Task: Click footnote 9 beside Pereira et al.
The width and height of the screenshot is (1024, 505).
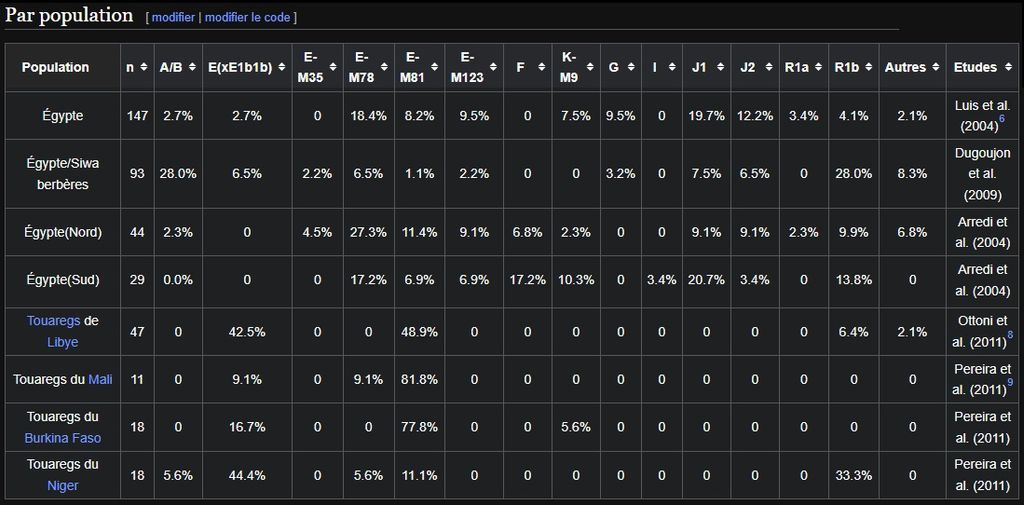Action: pos(1010,383)
